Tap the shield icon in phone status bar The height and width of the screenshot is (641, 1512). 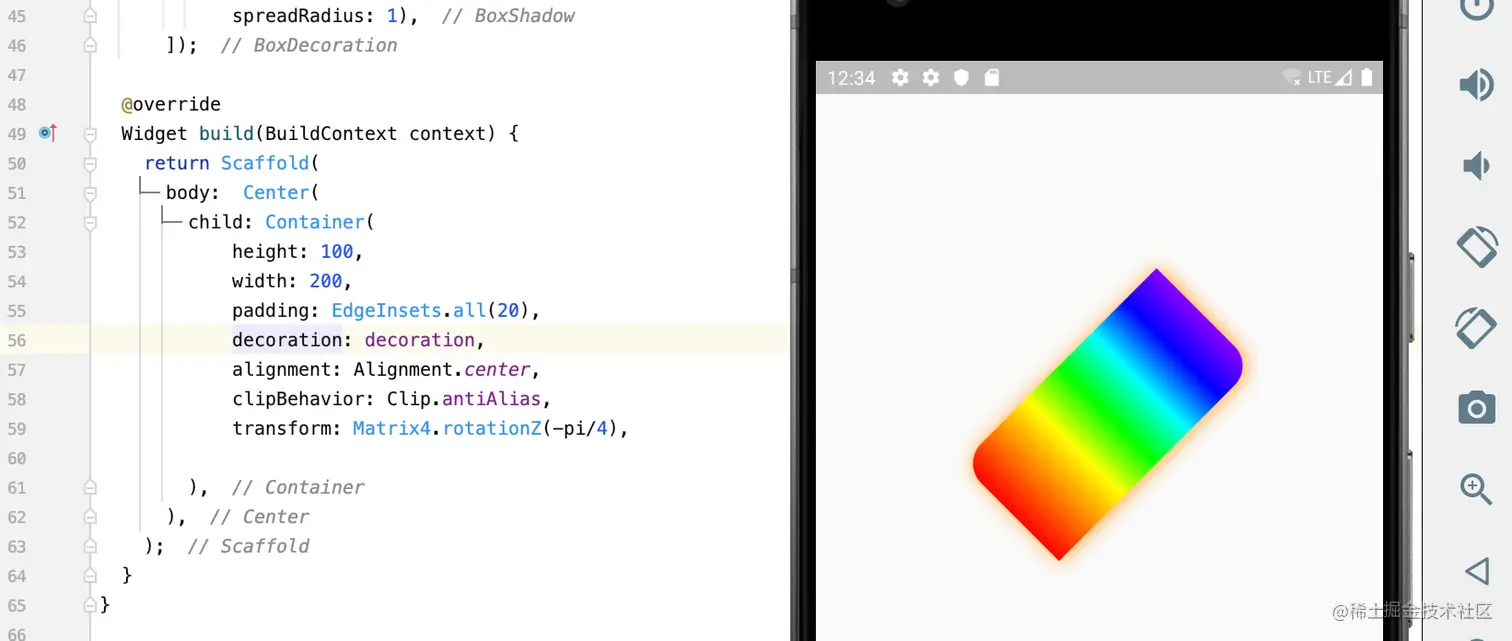pyautogui.click(x=962, y=78)
